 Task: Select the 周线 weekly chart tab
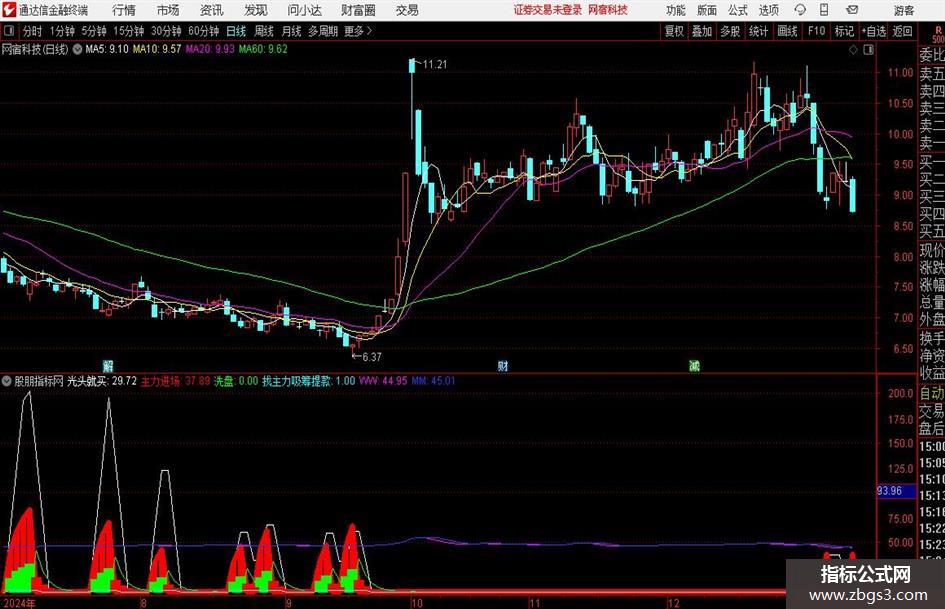click(x=263, y=31)
